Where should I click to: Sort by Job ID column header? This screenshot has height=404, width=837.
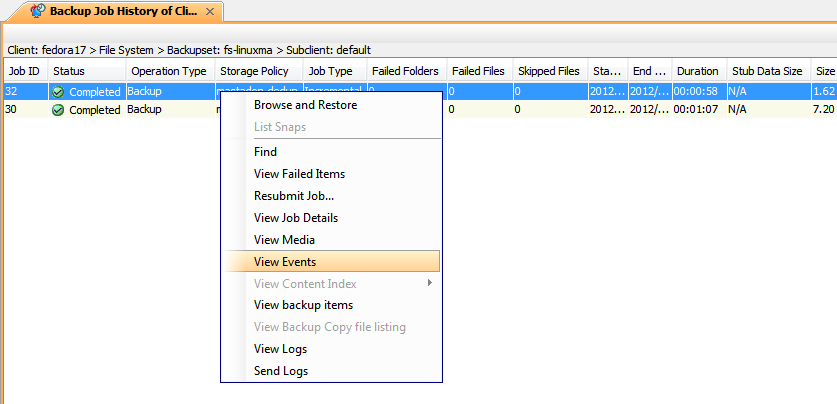[23, 71]
